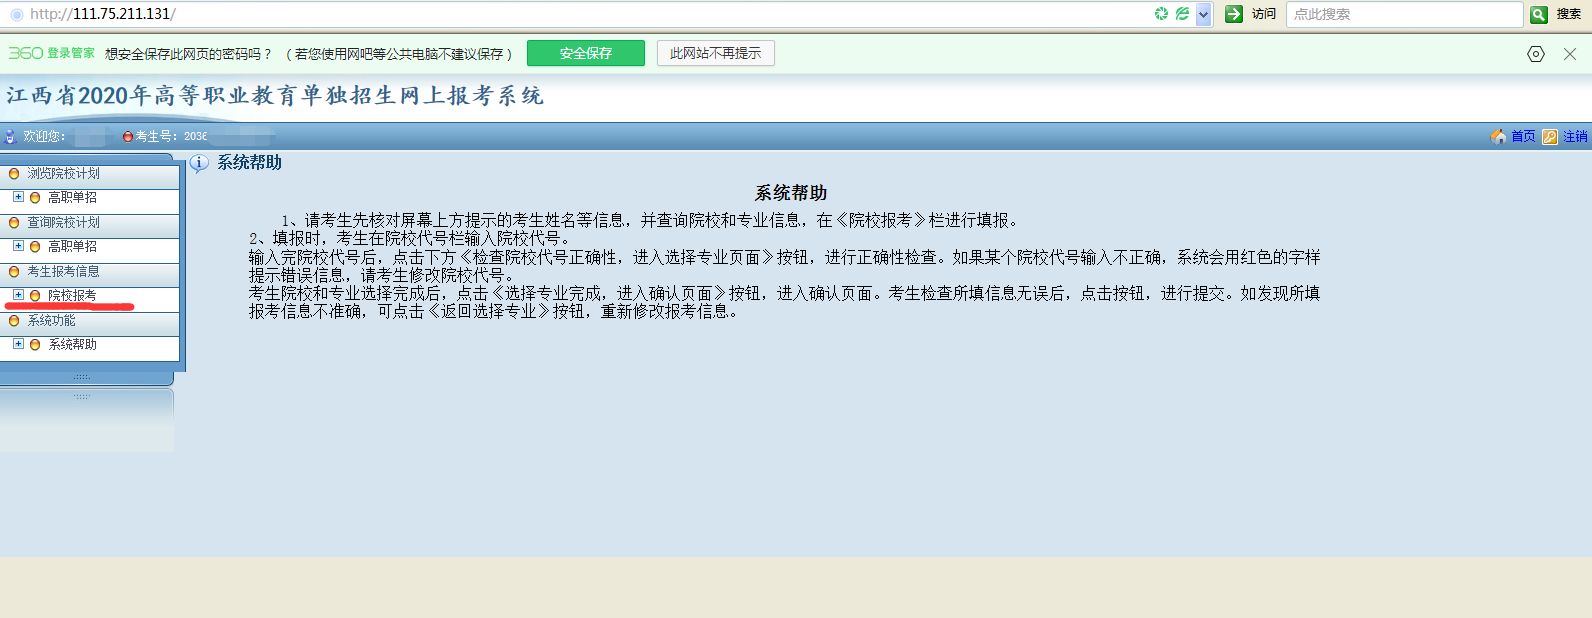Click the blue info icon beside 系统帮助
Viewport: 1592px width, 618px height.
(199, 163)
